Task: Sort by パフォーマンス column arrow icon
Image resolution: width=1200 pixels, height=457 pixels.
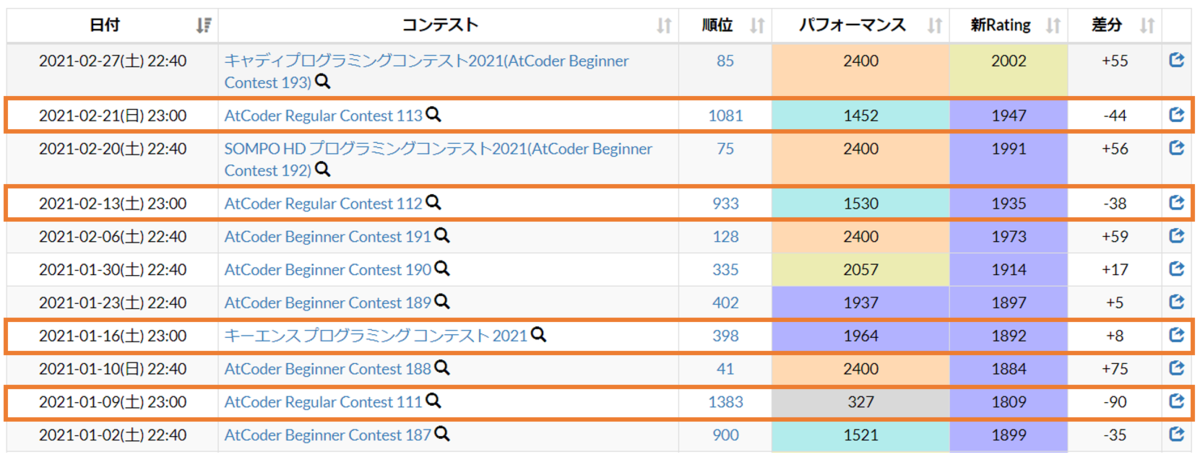Action: 936,25
